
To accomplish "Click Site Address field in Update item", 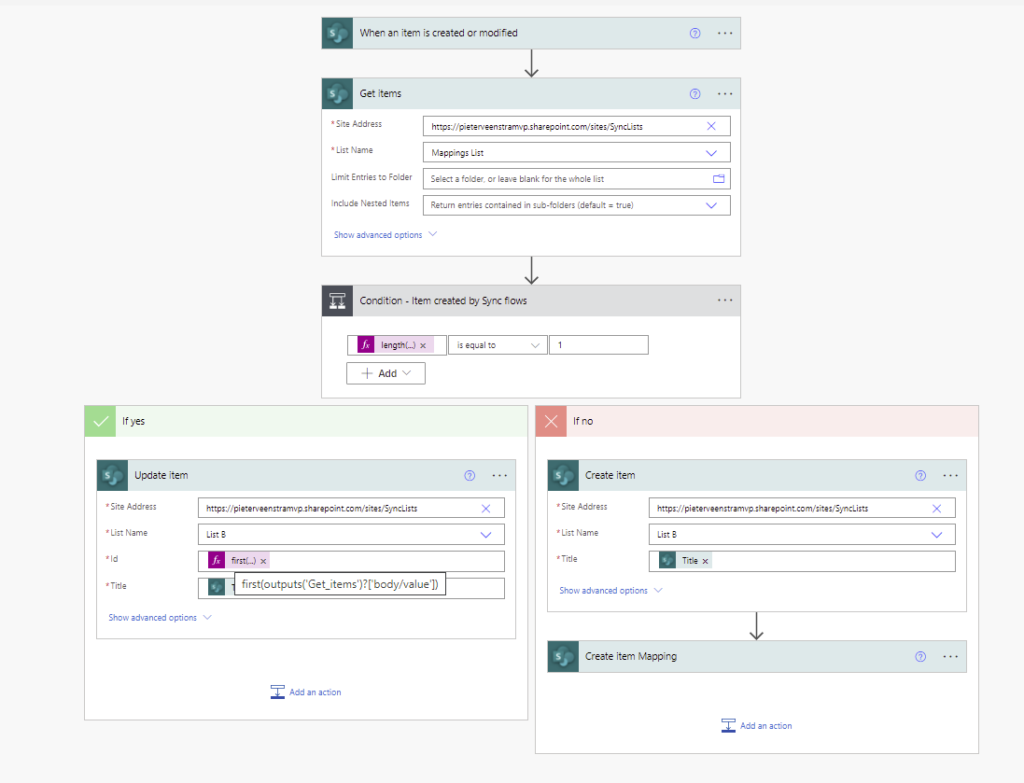I will click(x=351, y=508).
